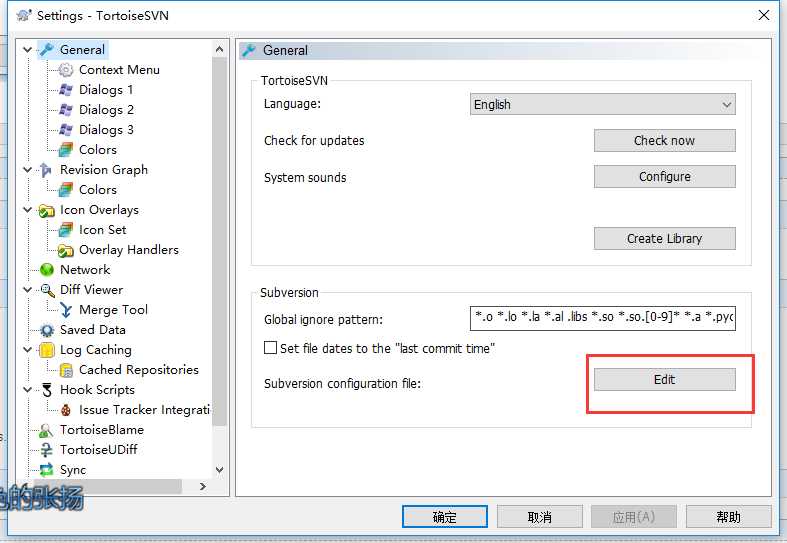Click the Context Menu gear icon
The width and height of the screenshot is (787, 543).
point(66,70)
